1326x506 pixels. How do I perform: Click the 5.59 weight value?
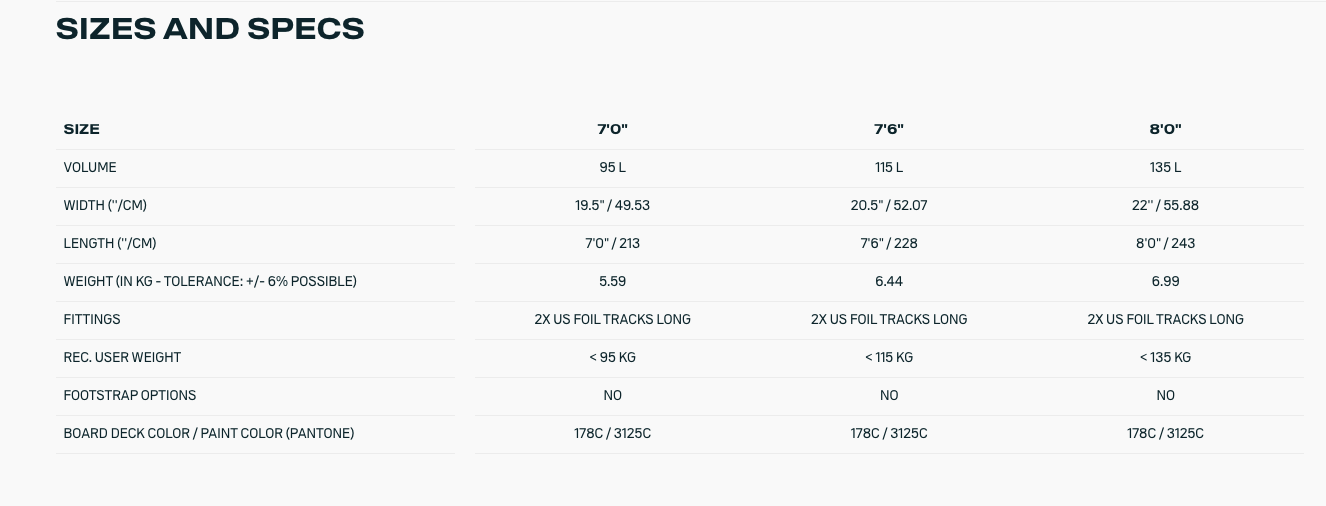point(612,281)
